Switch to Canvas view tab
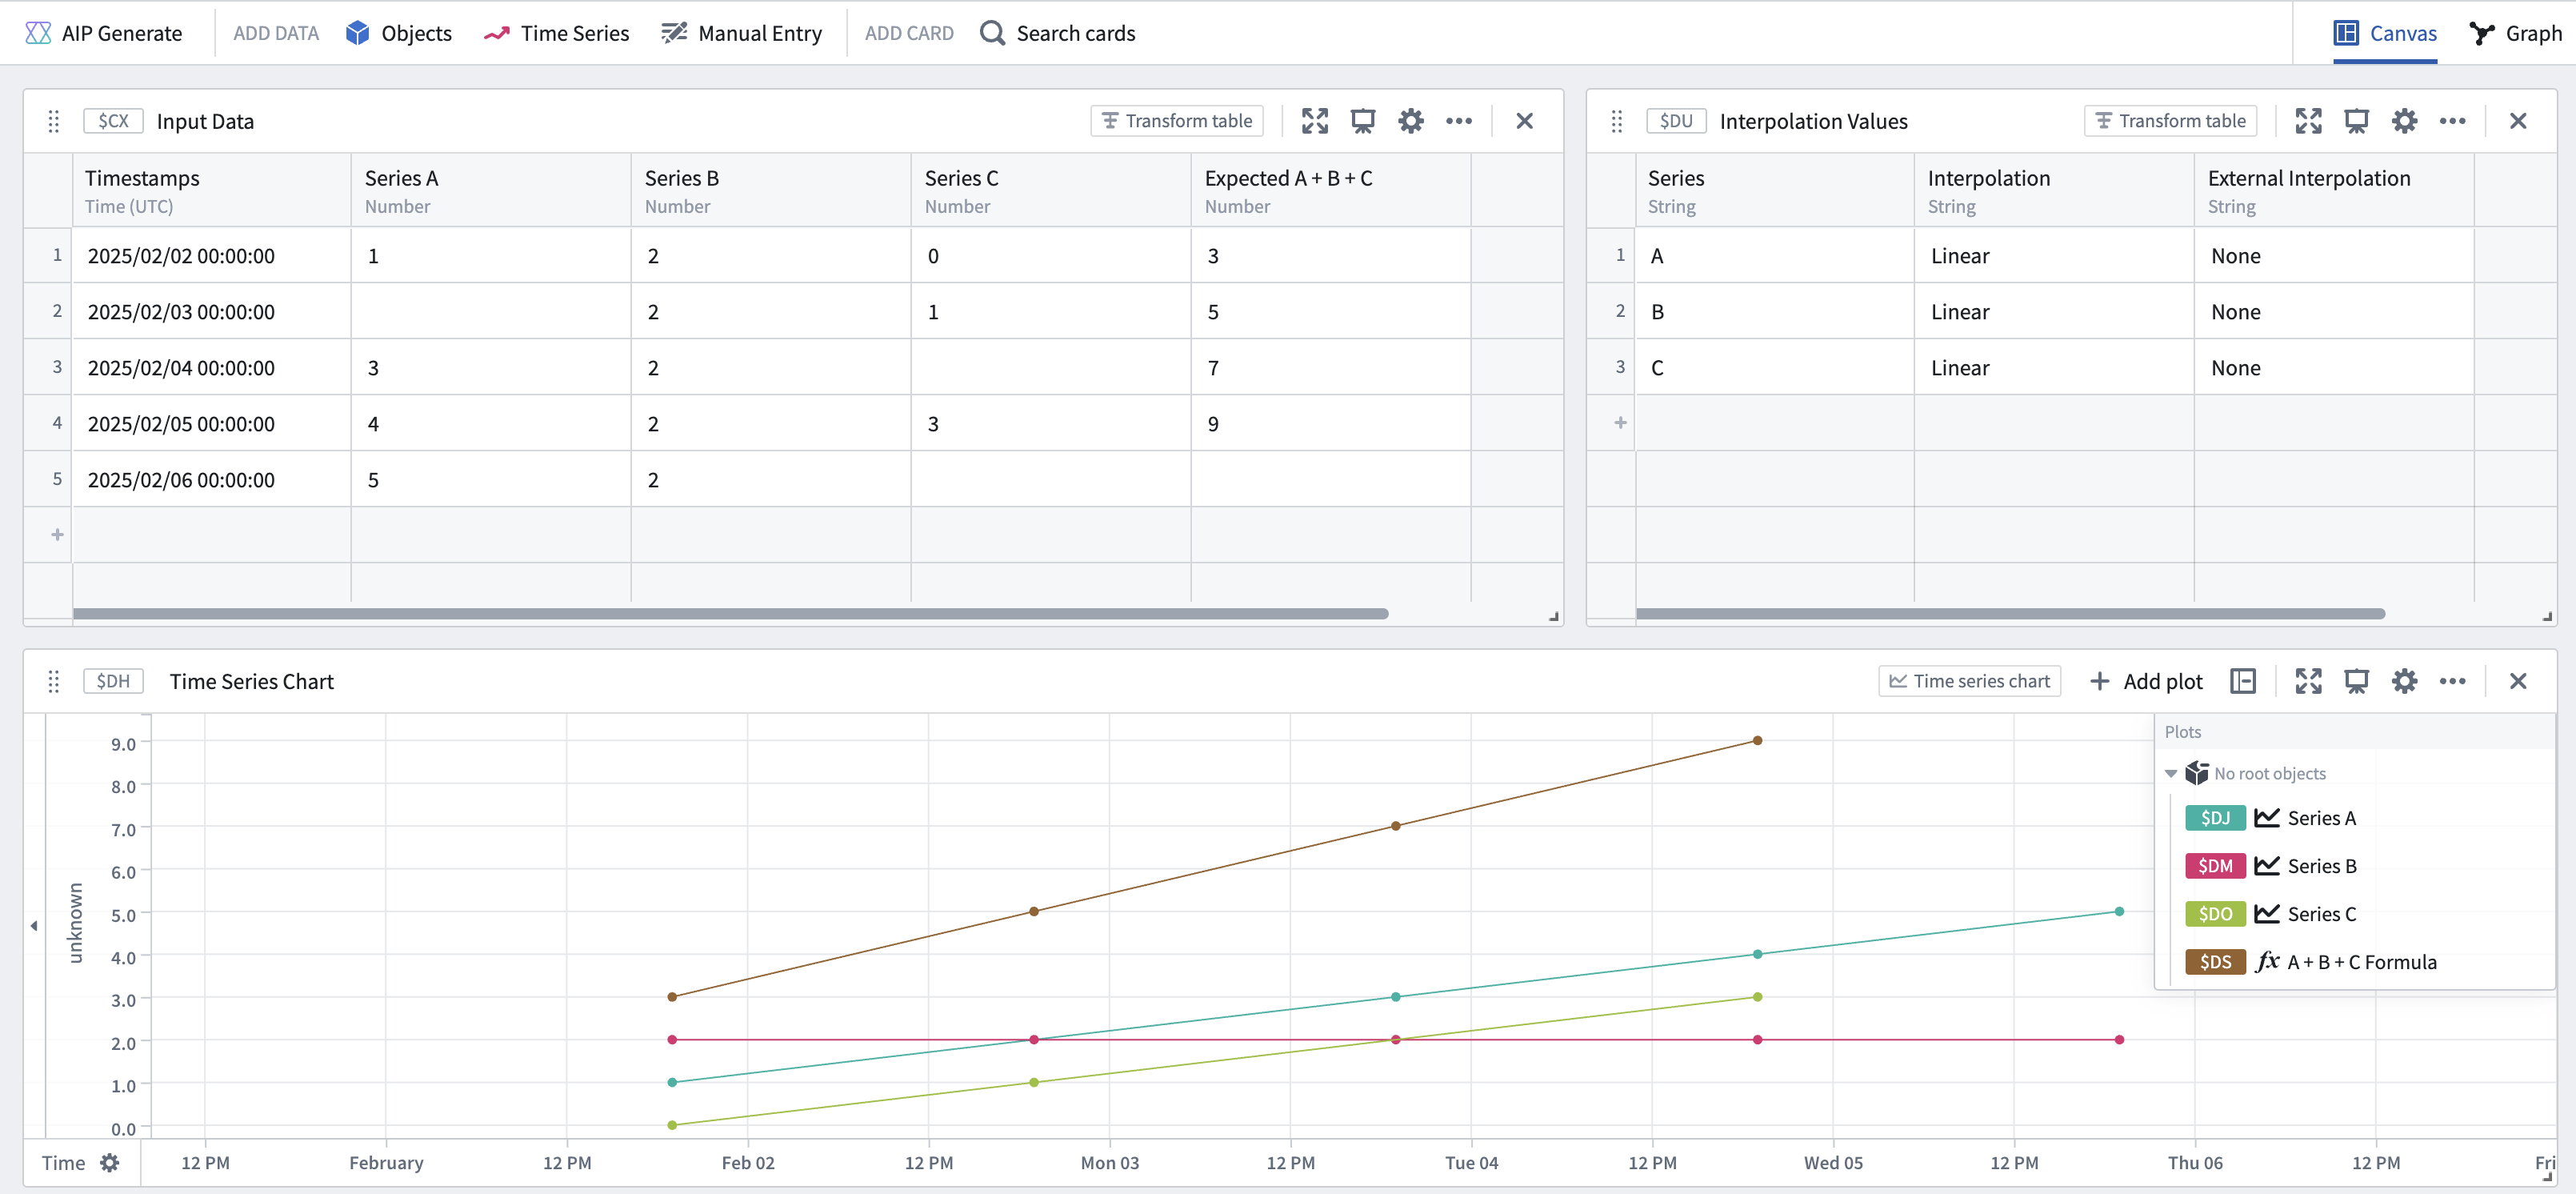Viewport: 2576px width, 1194px height. click(x=2385, y=33)
